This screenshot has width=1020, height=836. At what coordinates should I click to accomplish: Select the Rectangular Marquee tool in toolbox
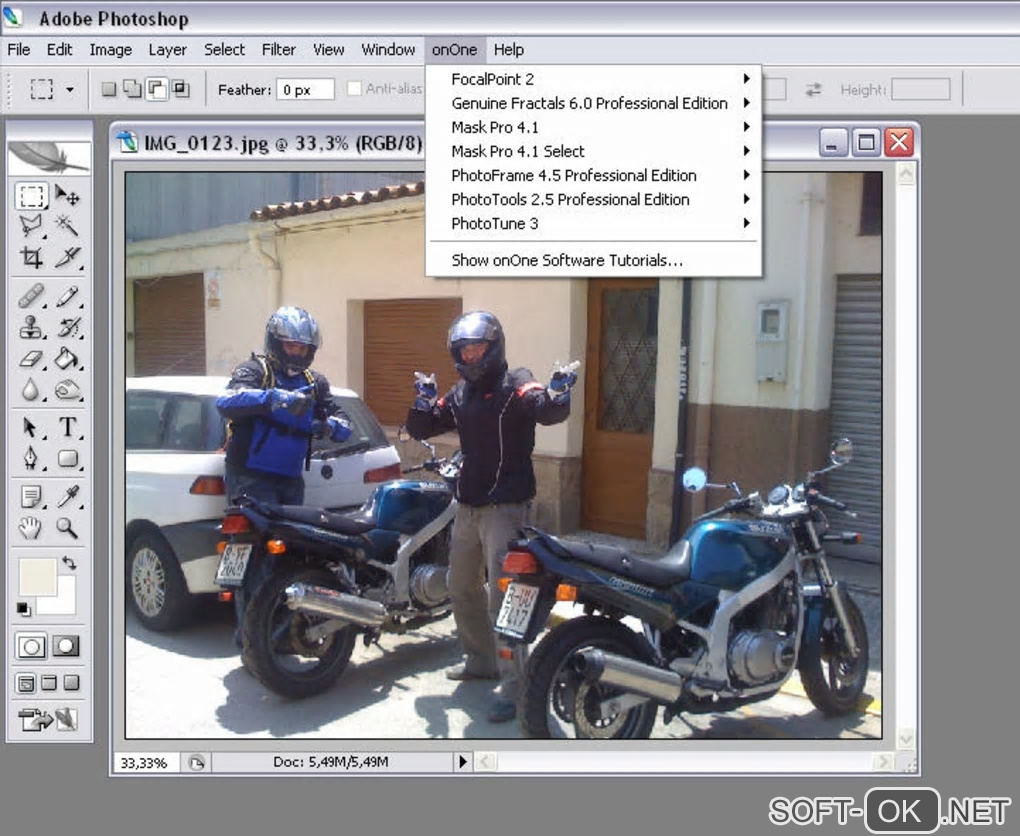click(31, 195)
